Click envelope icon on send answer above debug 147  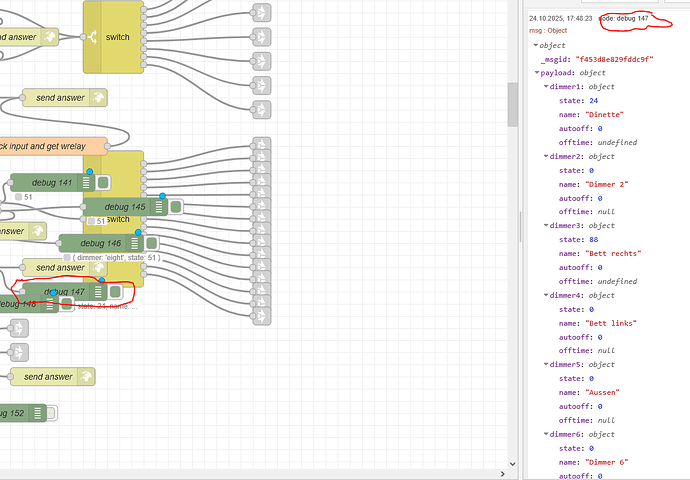click(x=97, y=268)
